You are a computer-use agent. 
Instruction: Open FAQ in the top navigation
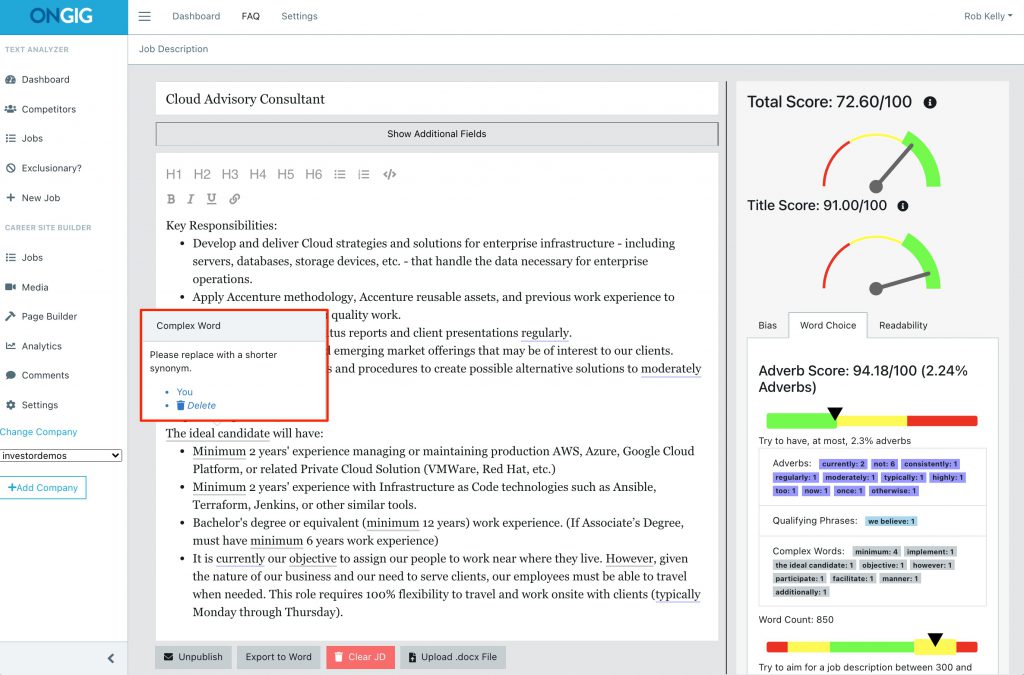pos(250,16)
